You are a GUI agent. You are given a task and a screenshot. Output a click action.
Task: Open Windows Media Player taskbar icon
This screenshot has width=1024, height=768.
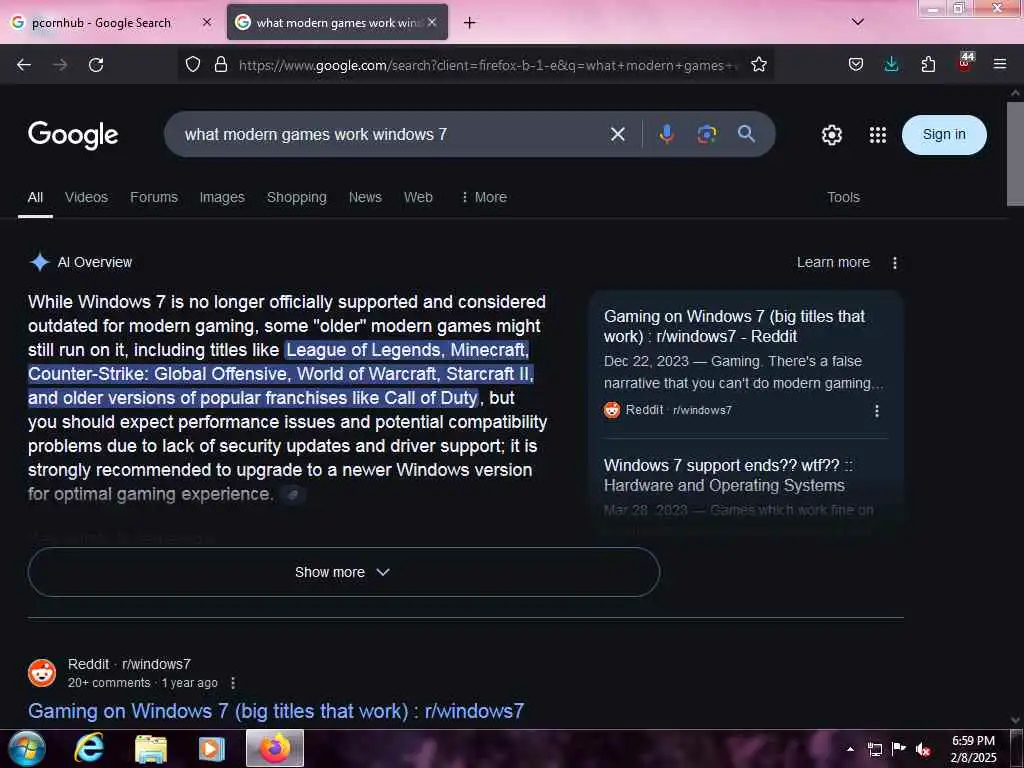point(211,749)
